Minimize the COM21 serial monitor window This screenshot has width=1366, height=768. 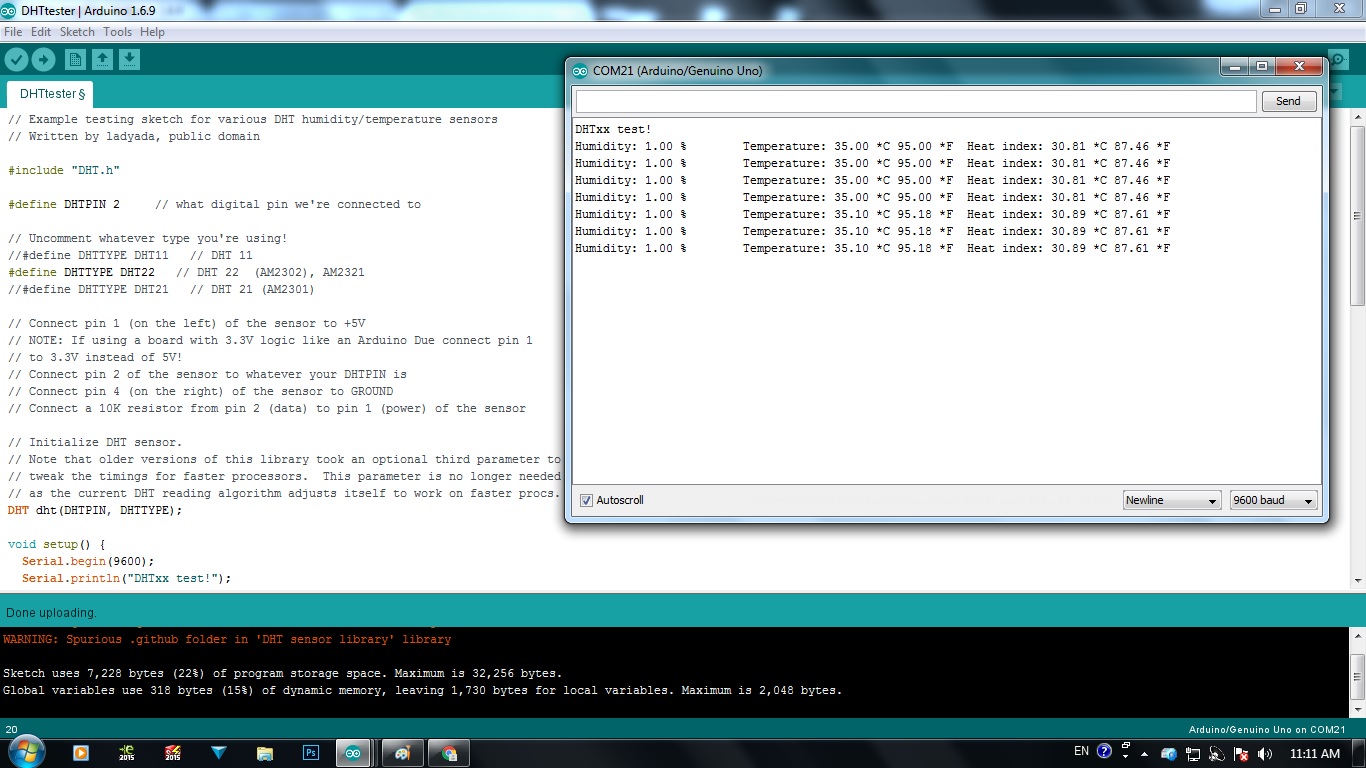(1236, 66)
